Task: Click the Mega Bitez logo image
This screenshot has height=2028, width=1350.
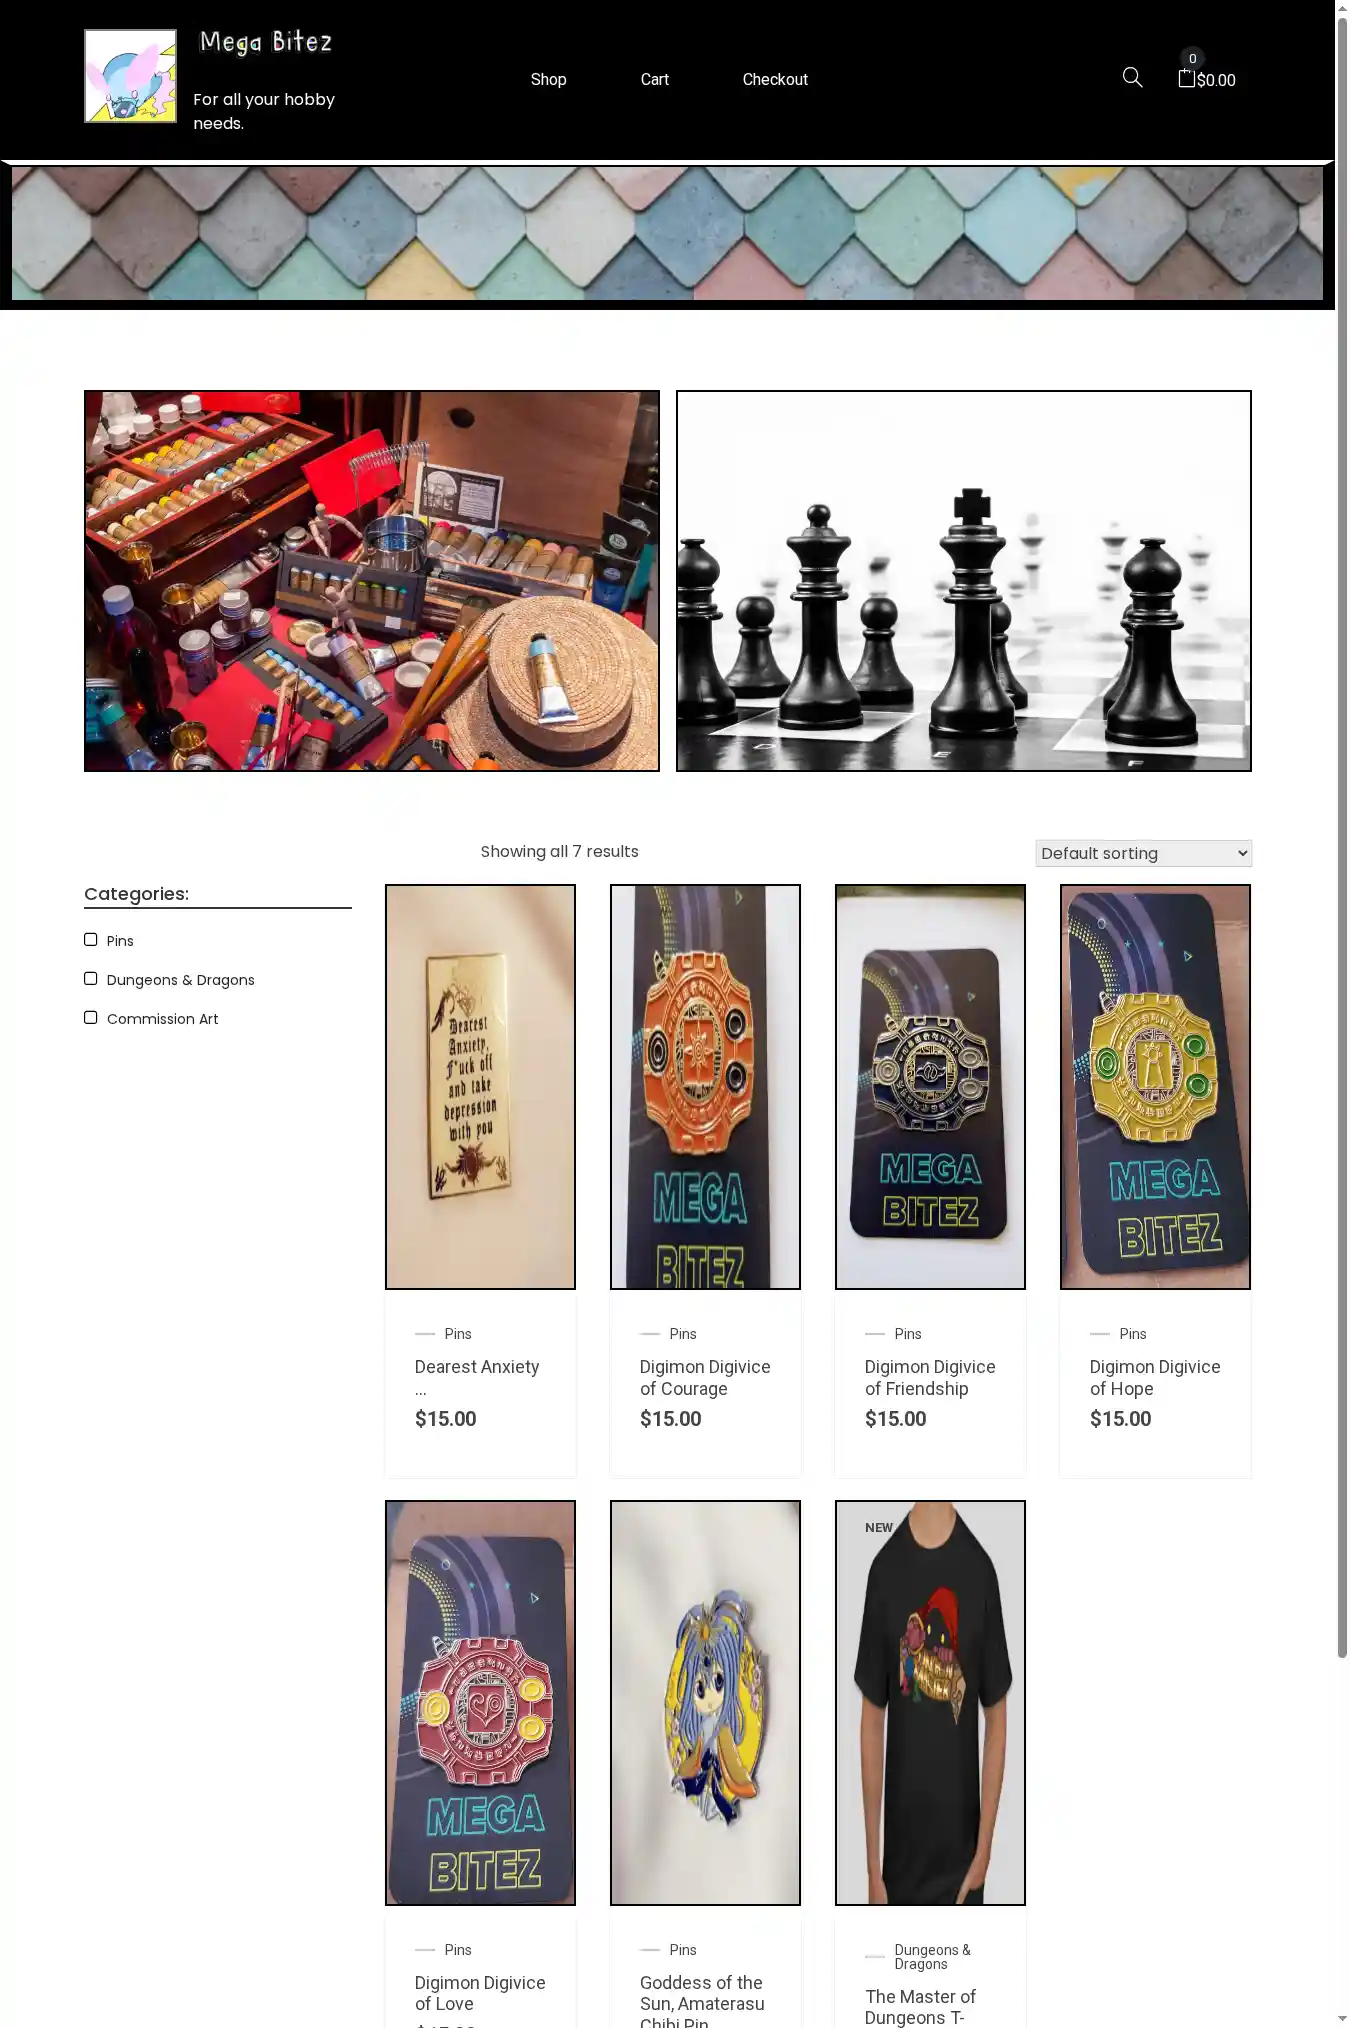Action: click(130, 76)
